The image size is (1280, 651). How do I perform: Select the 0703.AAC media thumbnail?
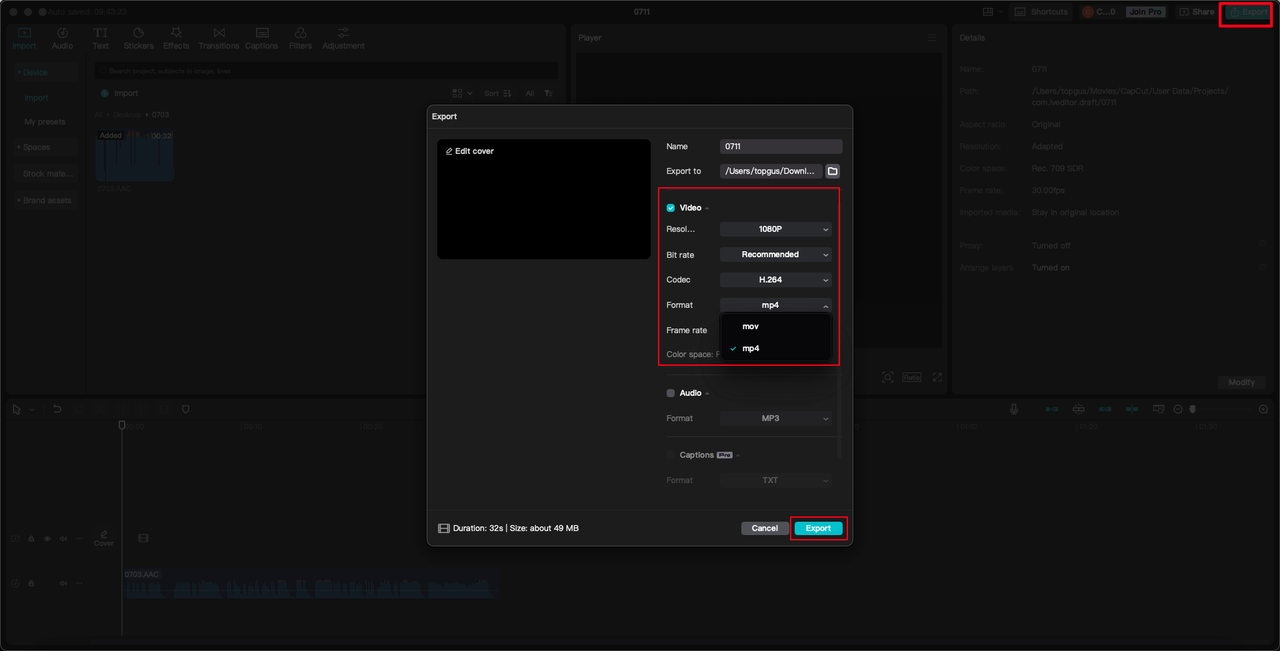(x=134, y=155)
